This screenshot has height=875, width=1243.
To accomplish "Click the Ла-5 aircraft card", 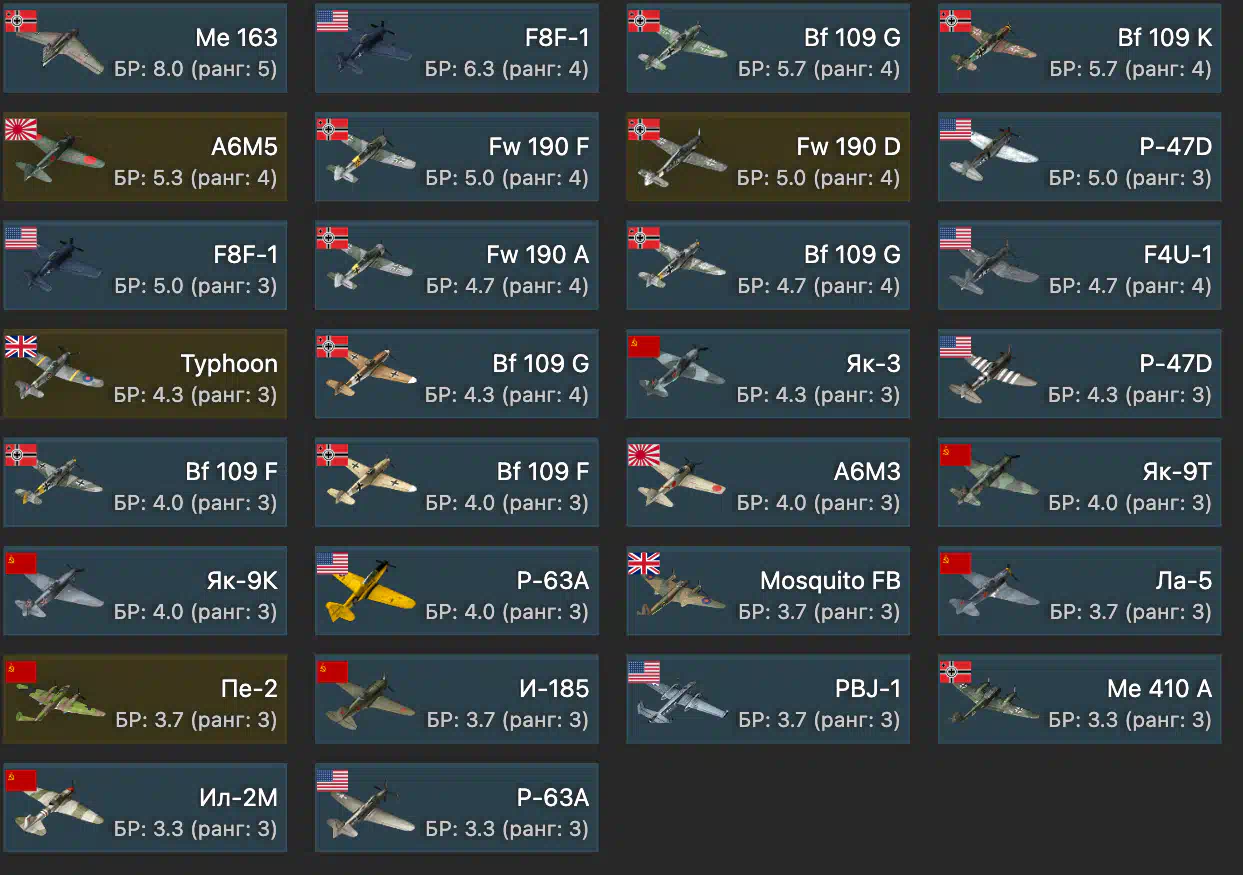I will [1079, 590].
